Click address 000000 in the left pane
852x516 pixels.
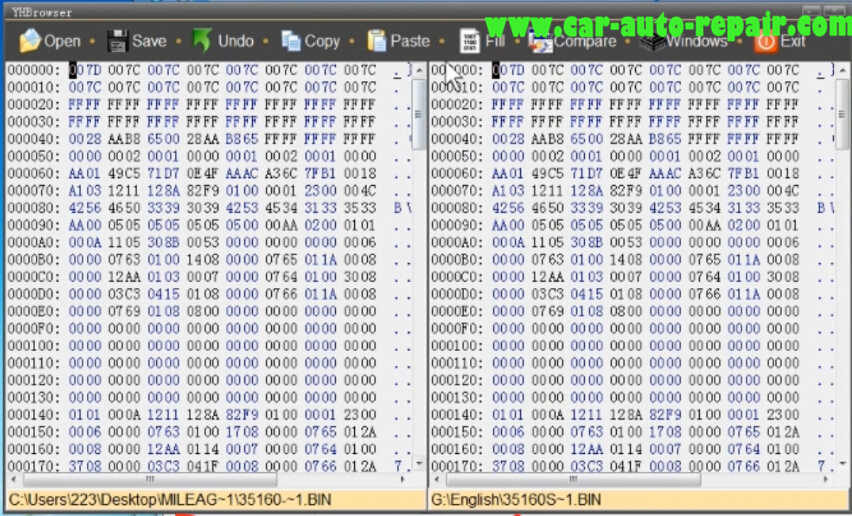coord(34,70)
